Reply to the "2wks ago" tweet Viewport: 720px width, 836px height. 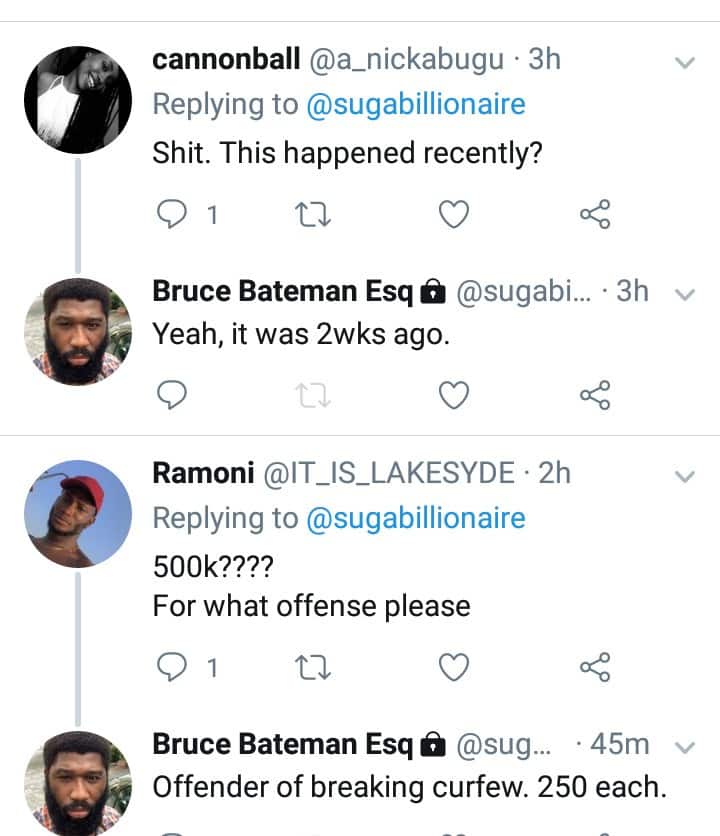click(x=174, y=396)
